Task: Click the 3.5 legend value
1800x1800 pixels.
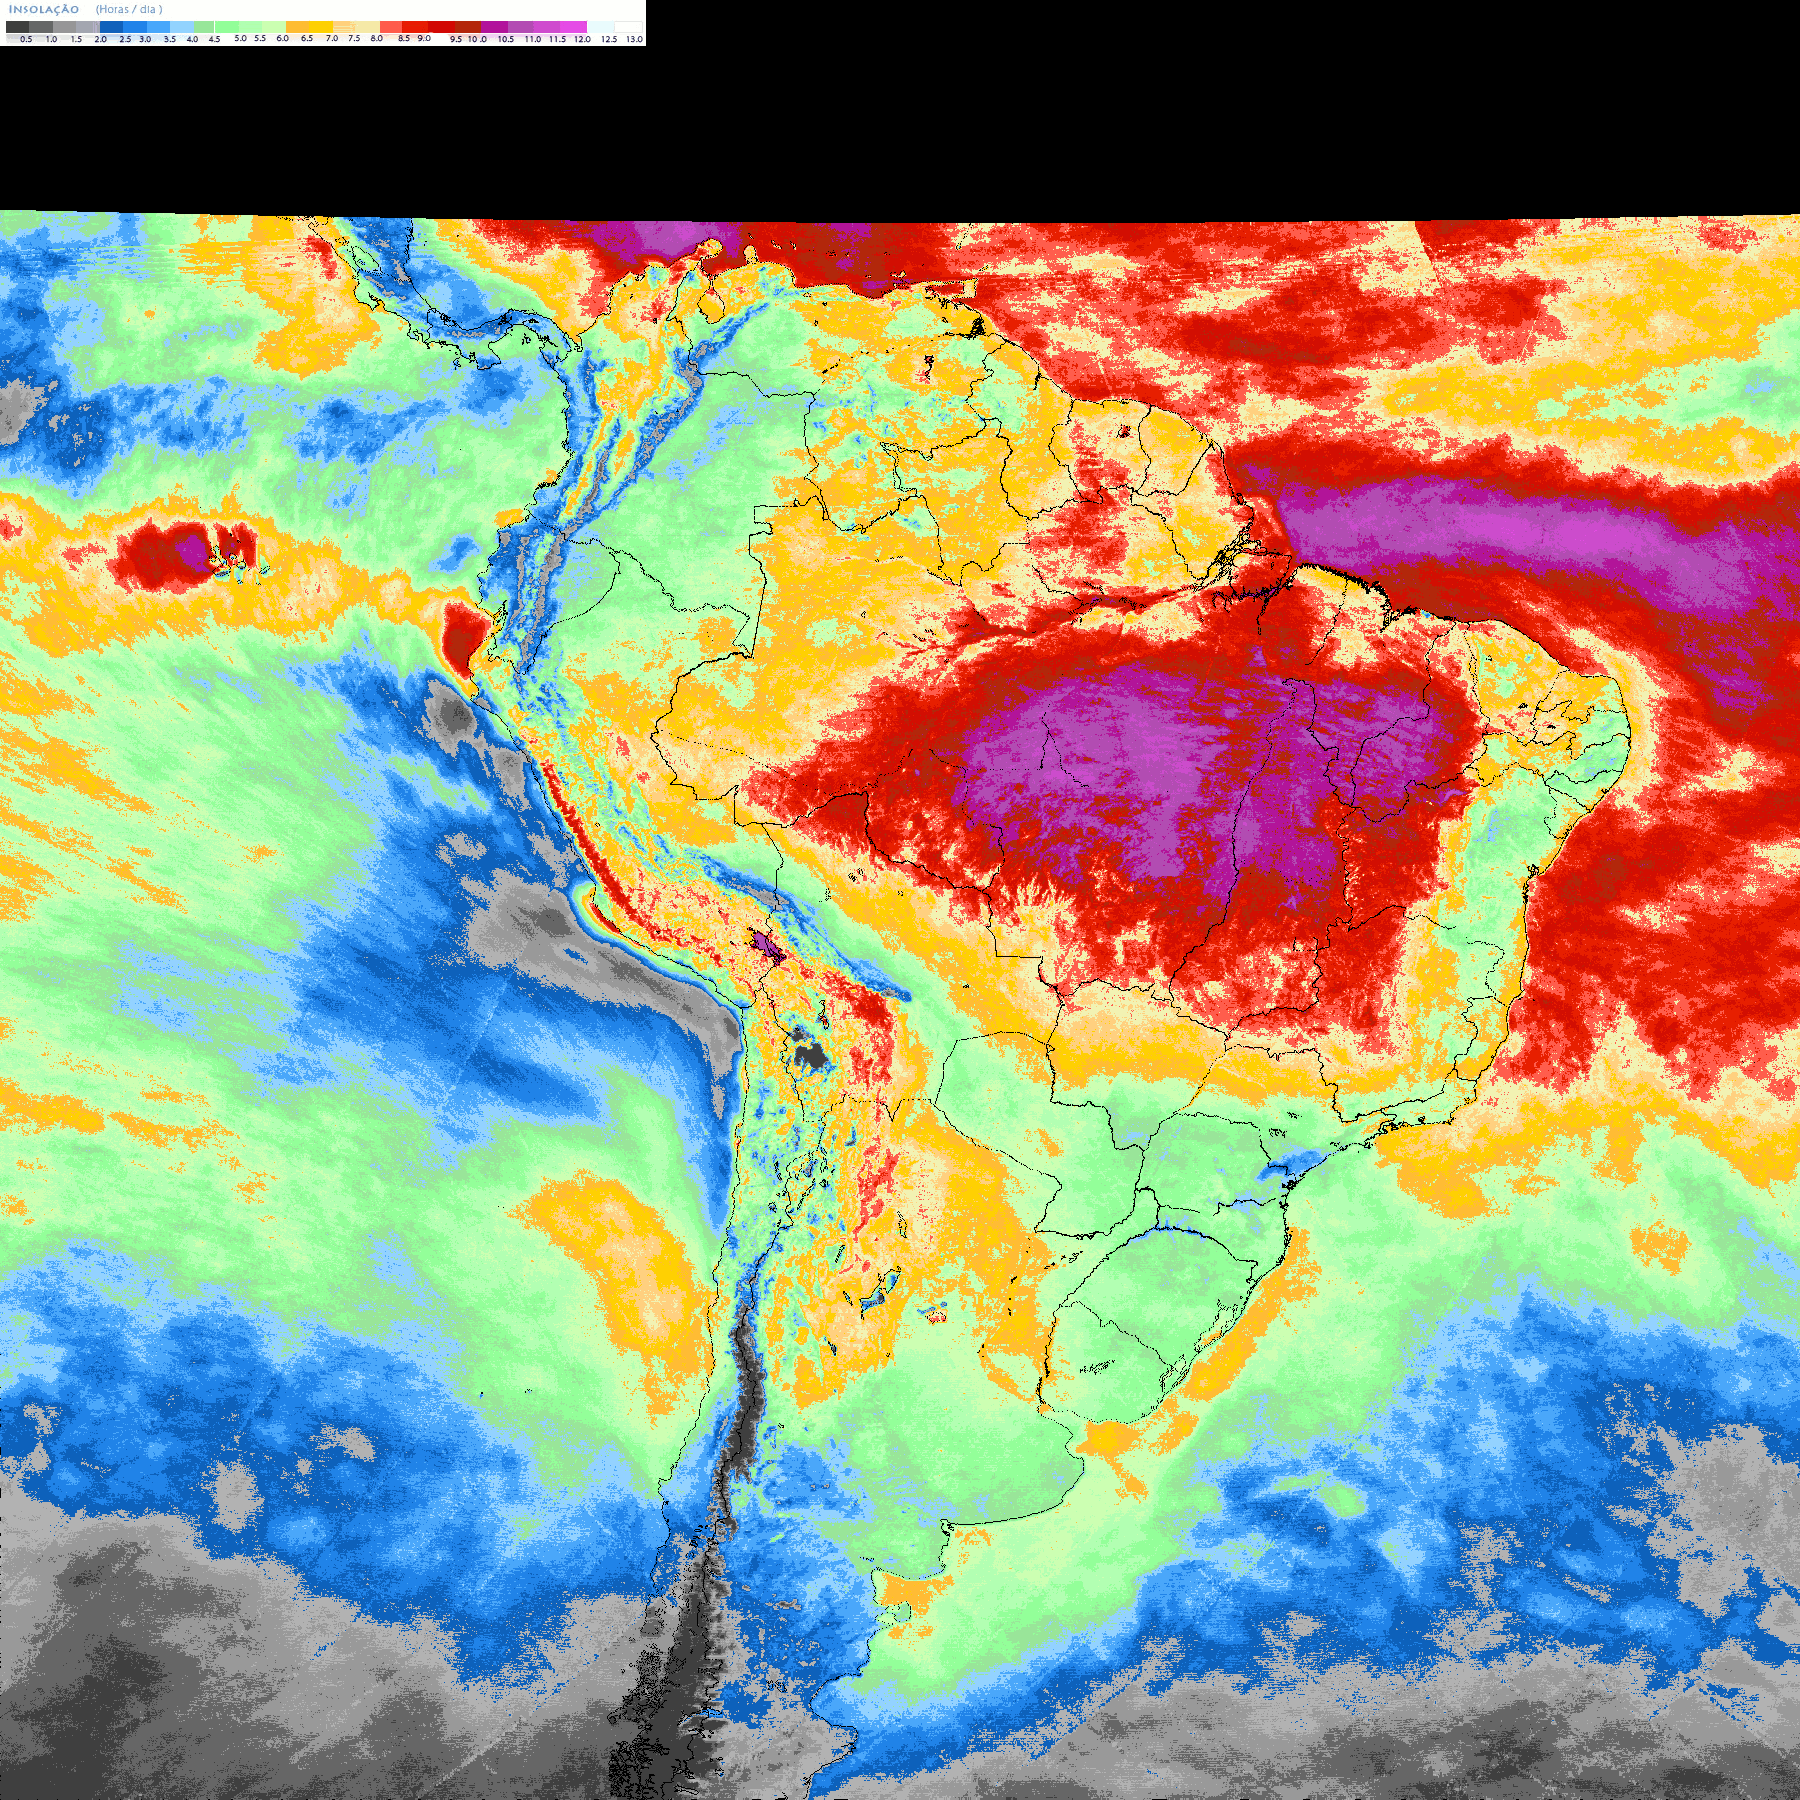Action: pyautogui.click(x=170, y=39)
